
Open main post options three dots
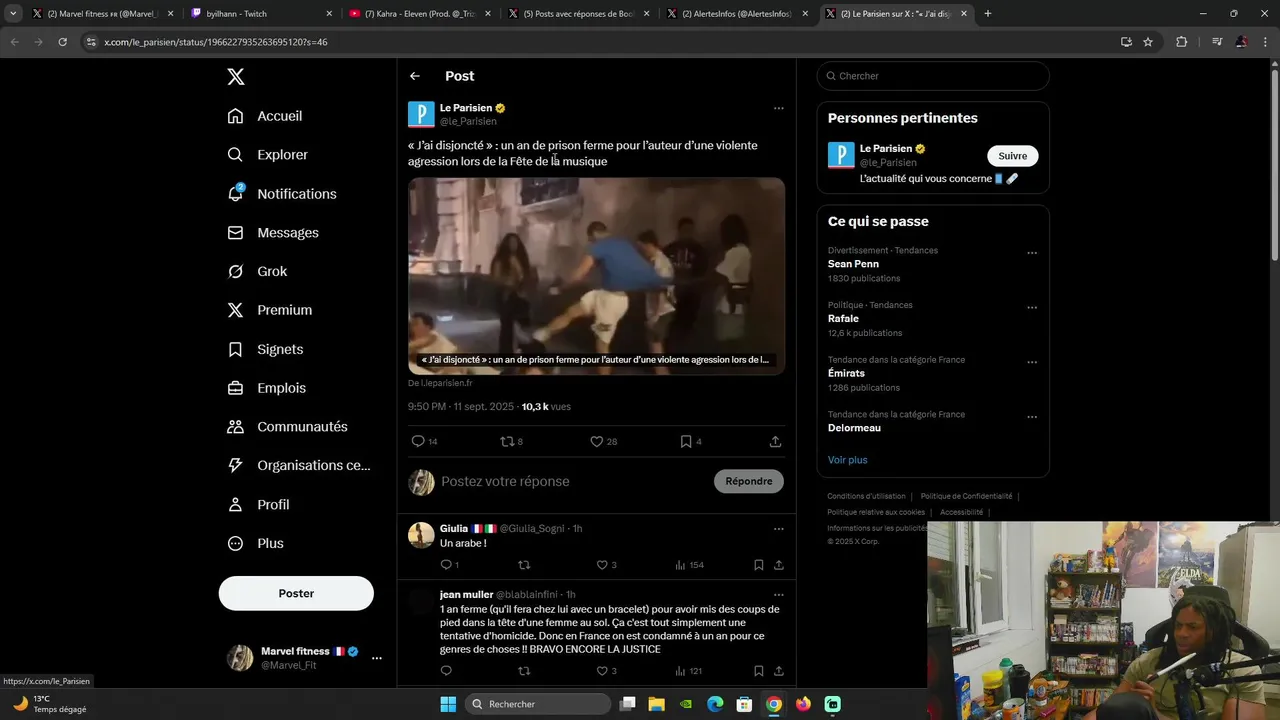coord(778,108)
